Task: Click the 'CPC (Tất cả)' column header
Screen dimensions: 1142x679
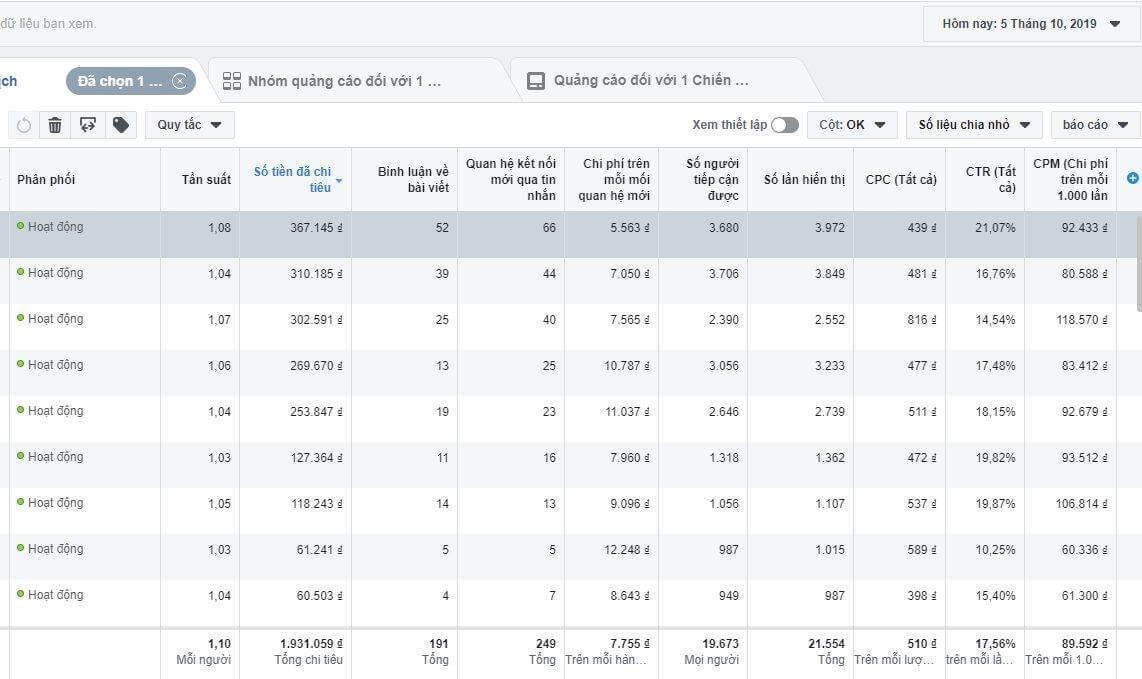Action: click(x=901, y=179)
